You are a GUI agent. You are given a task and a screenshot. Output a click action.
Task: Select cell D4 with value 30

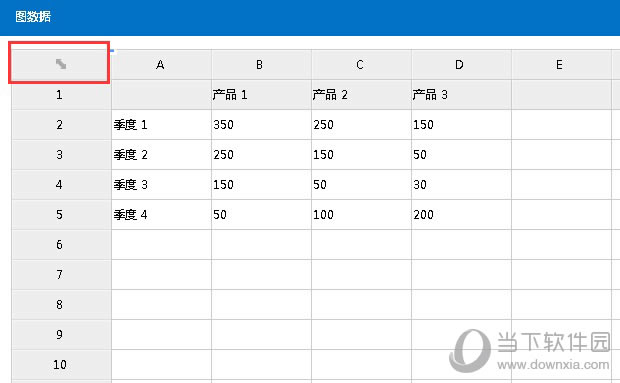461,185
